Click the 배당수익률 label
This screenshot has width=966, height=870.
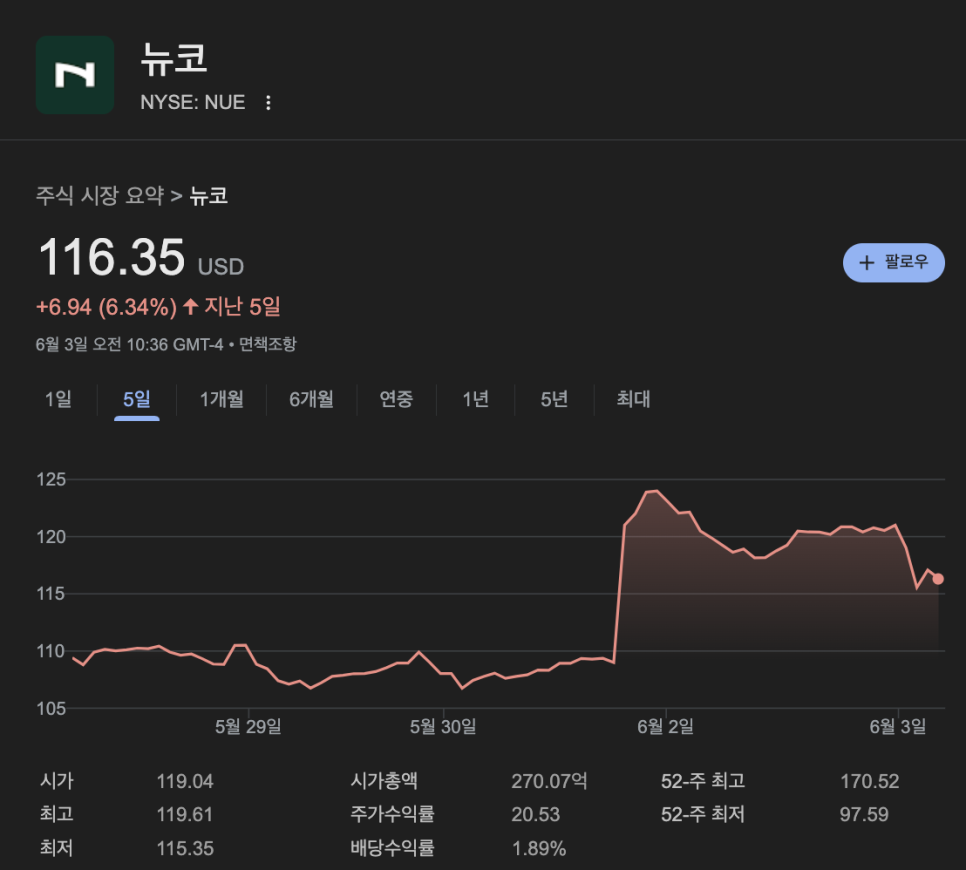point(392,848)
